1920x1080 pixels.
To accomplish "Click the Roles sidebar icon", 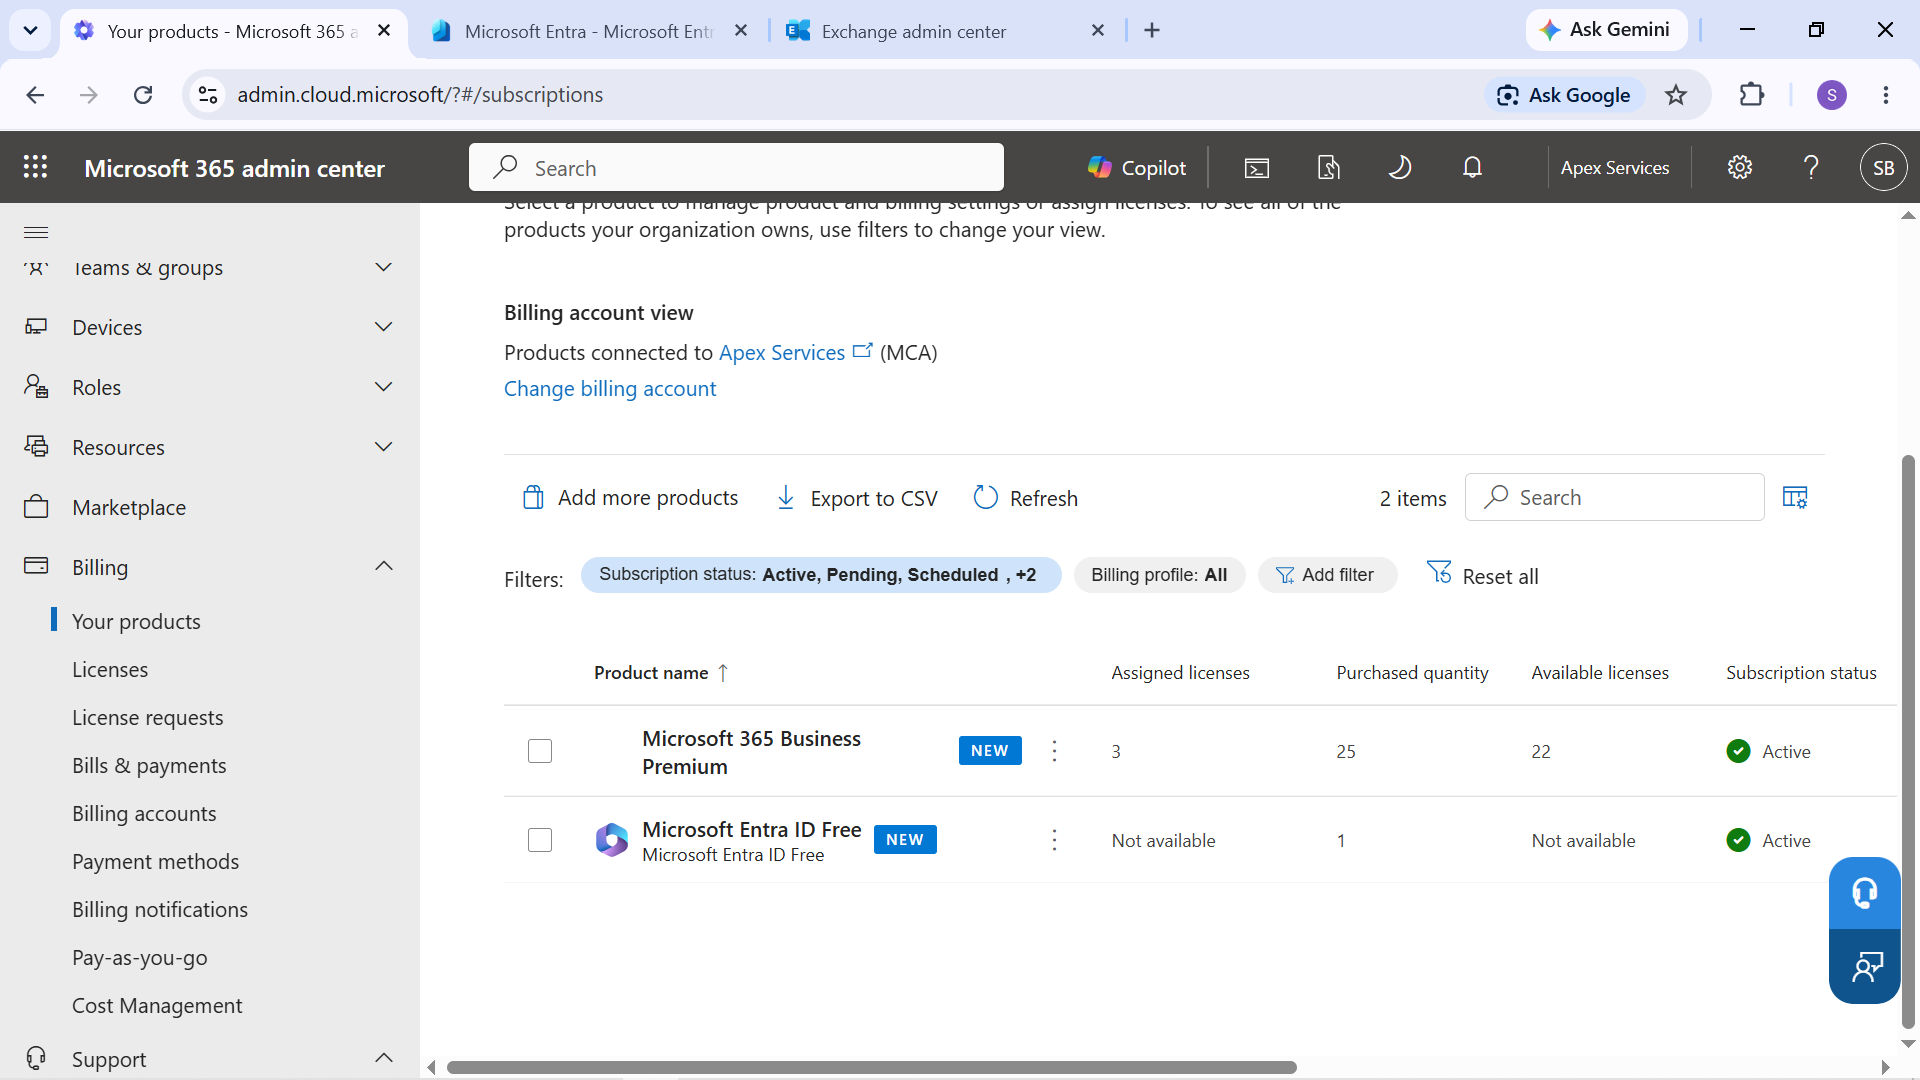I will 36,387.
